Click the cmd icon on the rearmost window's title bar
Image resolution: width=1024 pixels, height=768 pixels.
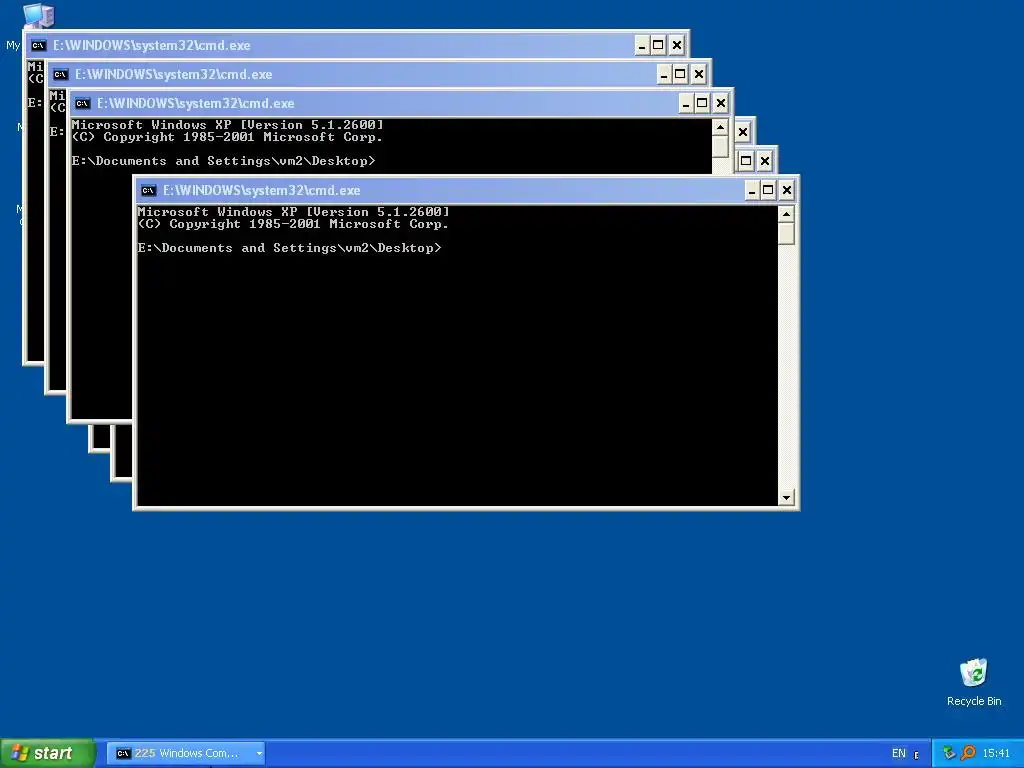39,46
